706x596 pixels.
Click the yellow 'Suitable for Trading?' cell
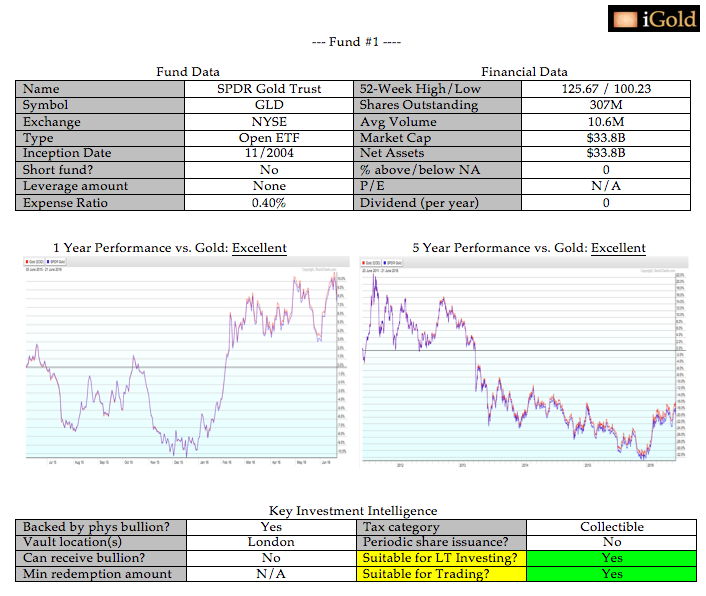tap(441, 574)
